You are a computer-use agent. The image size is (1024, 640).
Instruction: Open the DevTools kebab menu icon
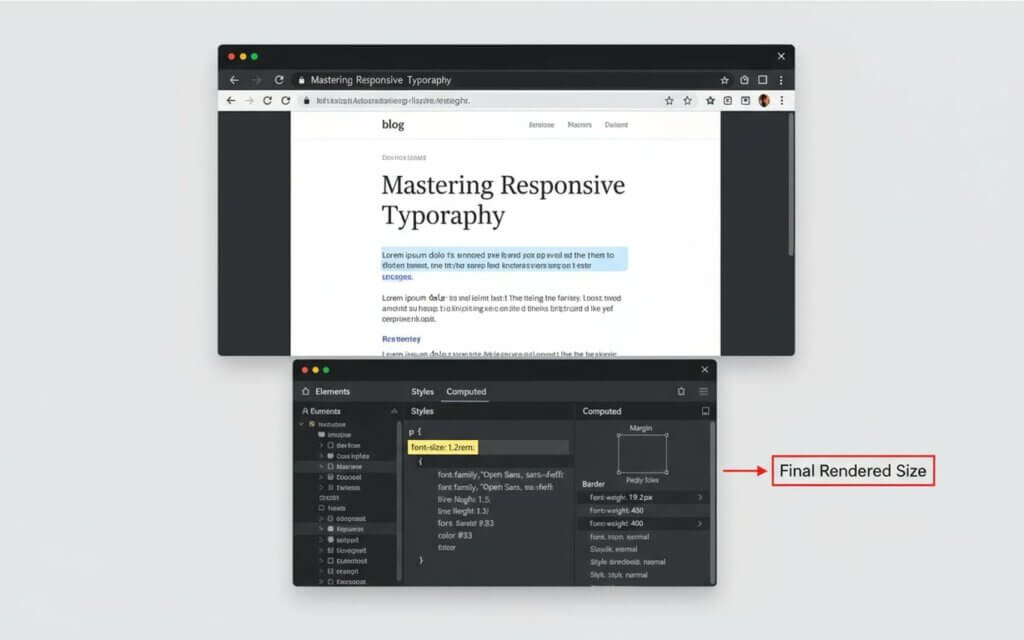click(x=703, y=391)
